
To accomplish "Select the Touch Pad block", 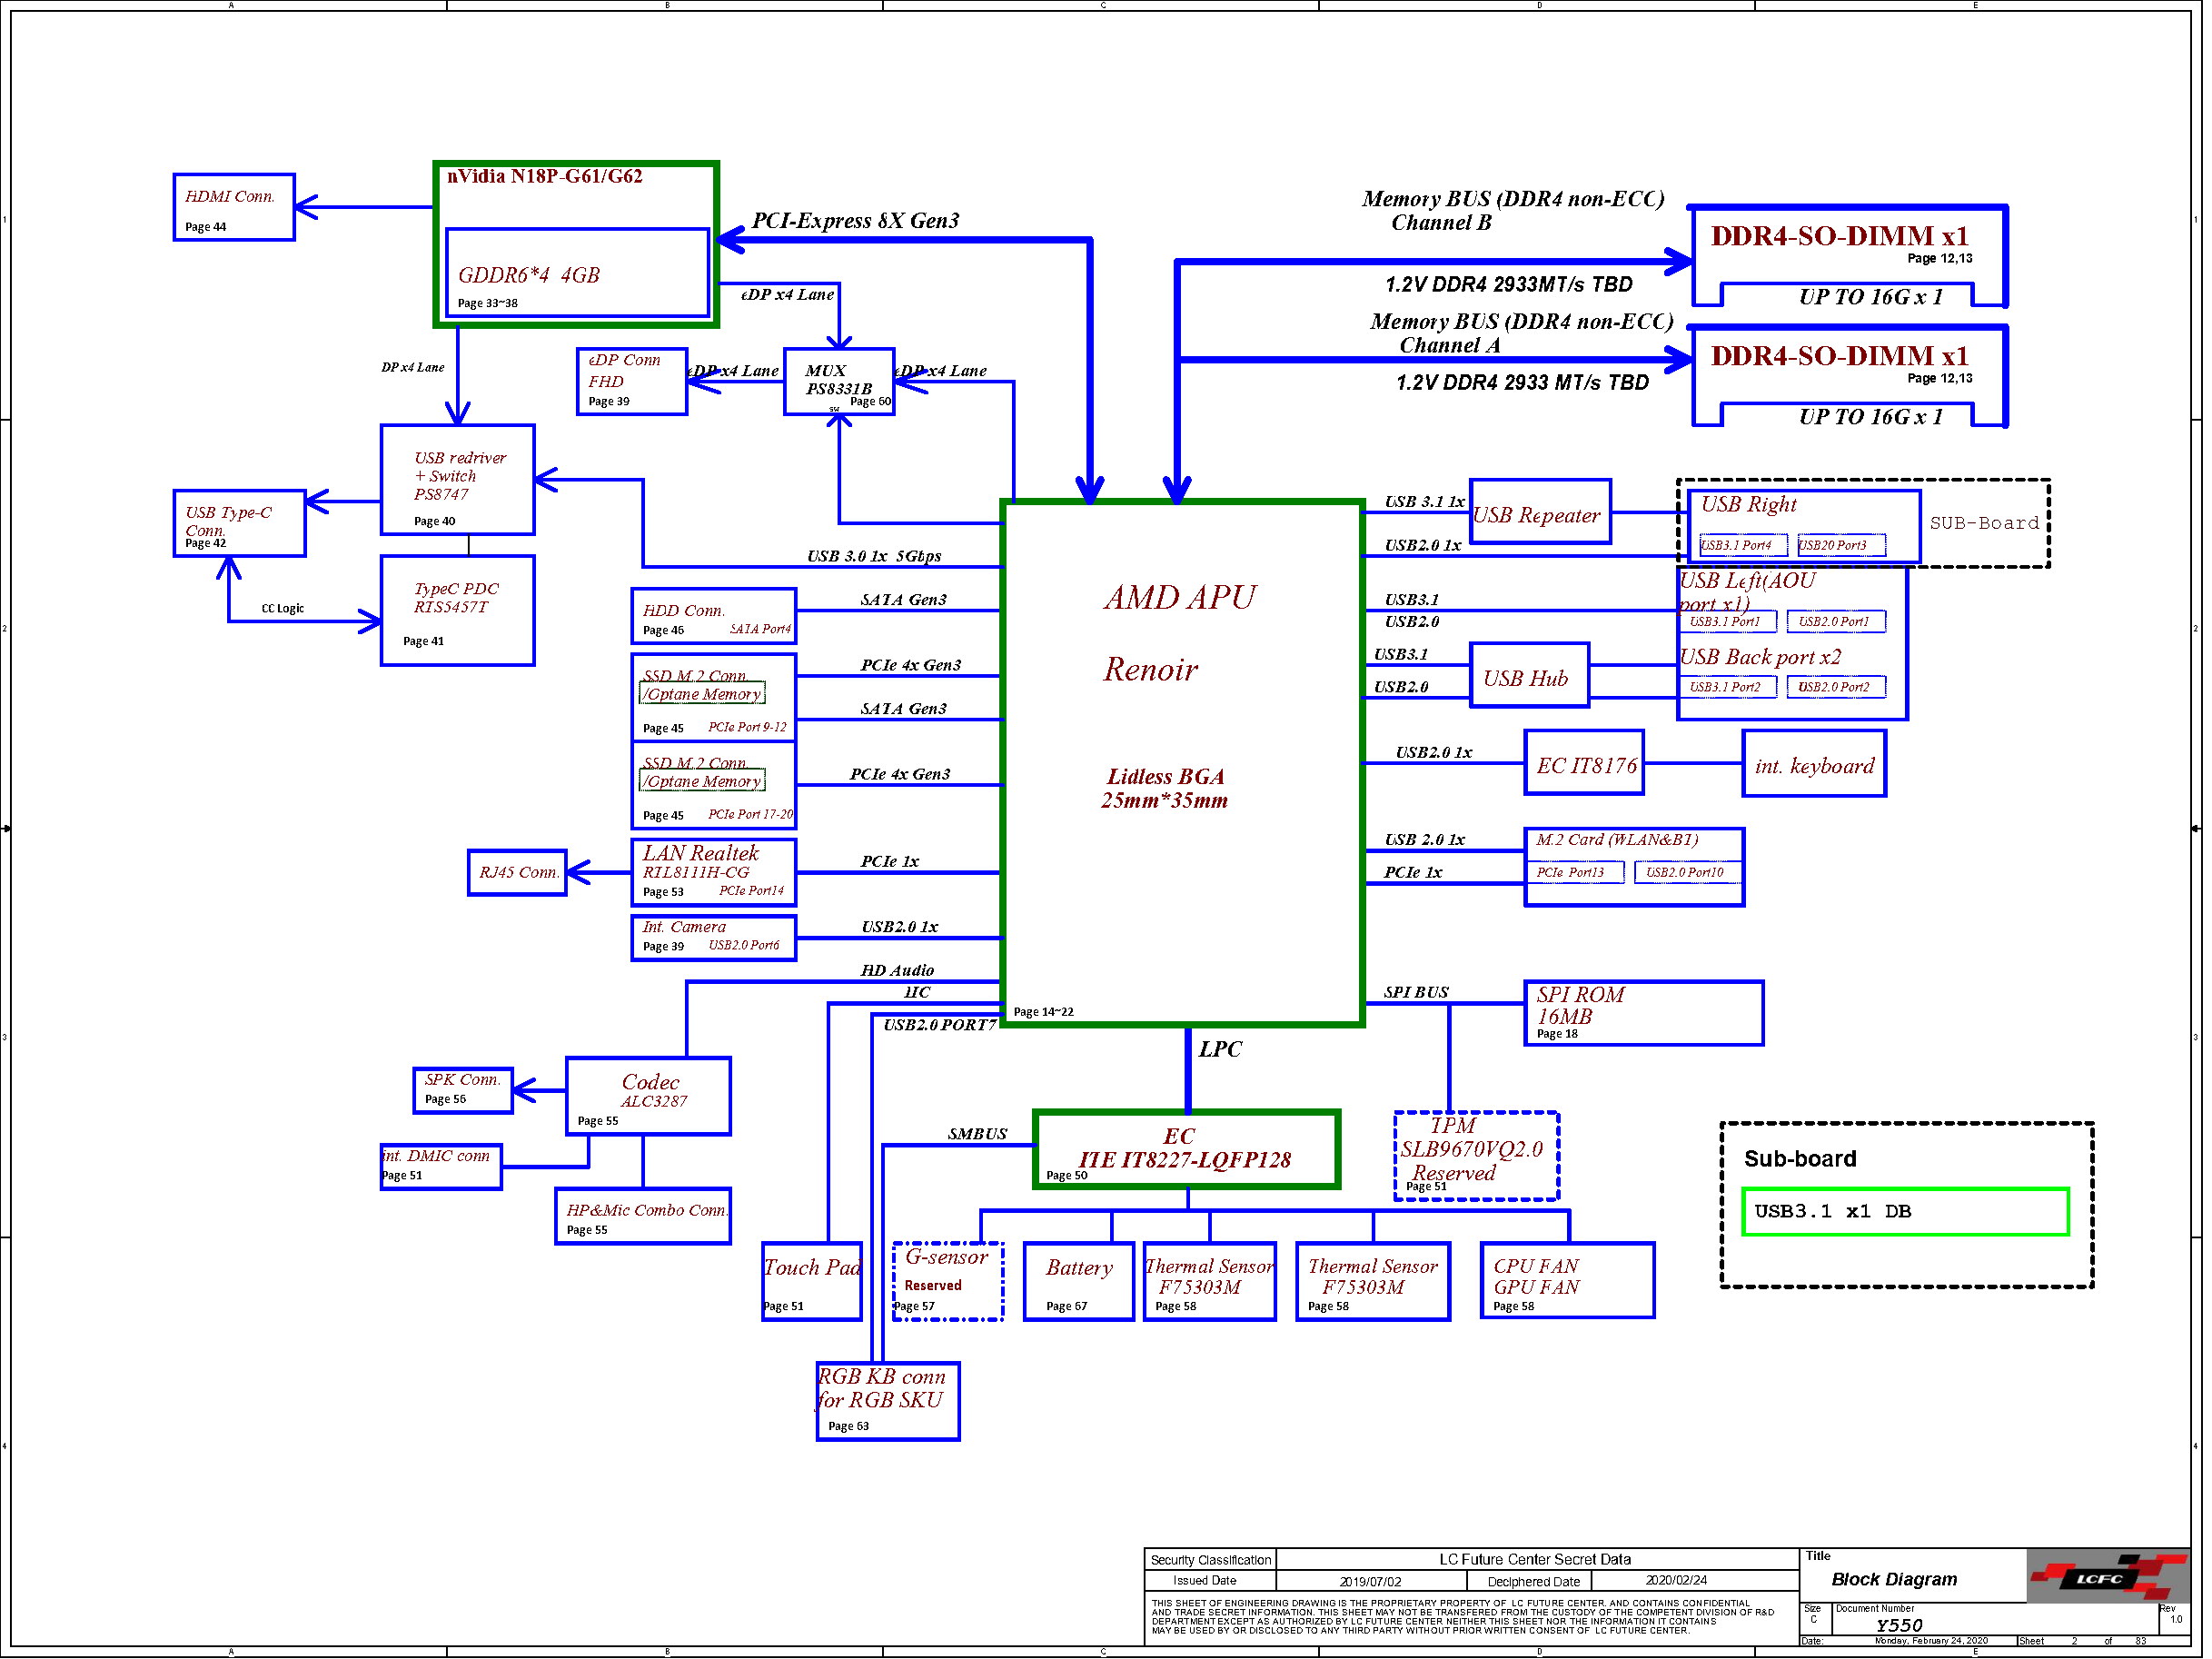I will (812, 1282).
